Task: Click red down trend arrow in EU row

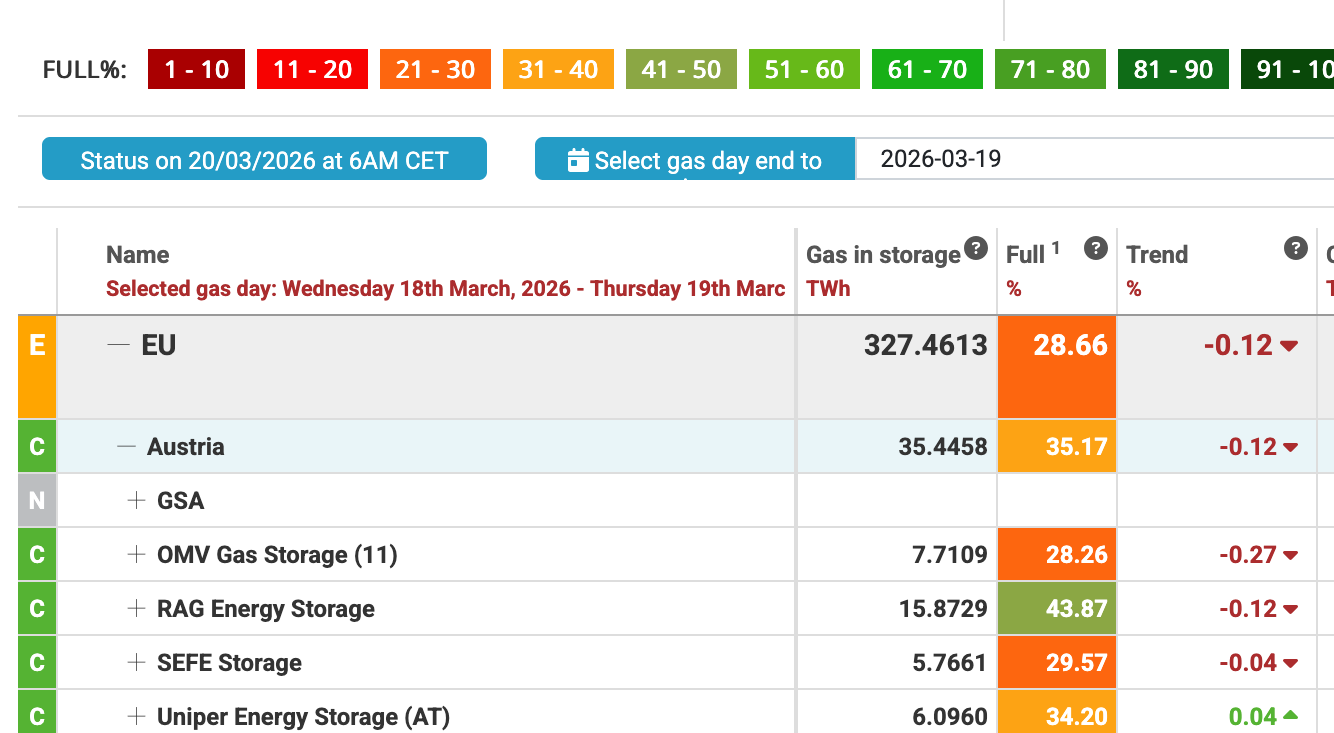Action: 1289,346
